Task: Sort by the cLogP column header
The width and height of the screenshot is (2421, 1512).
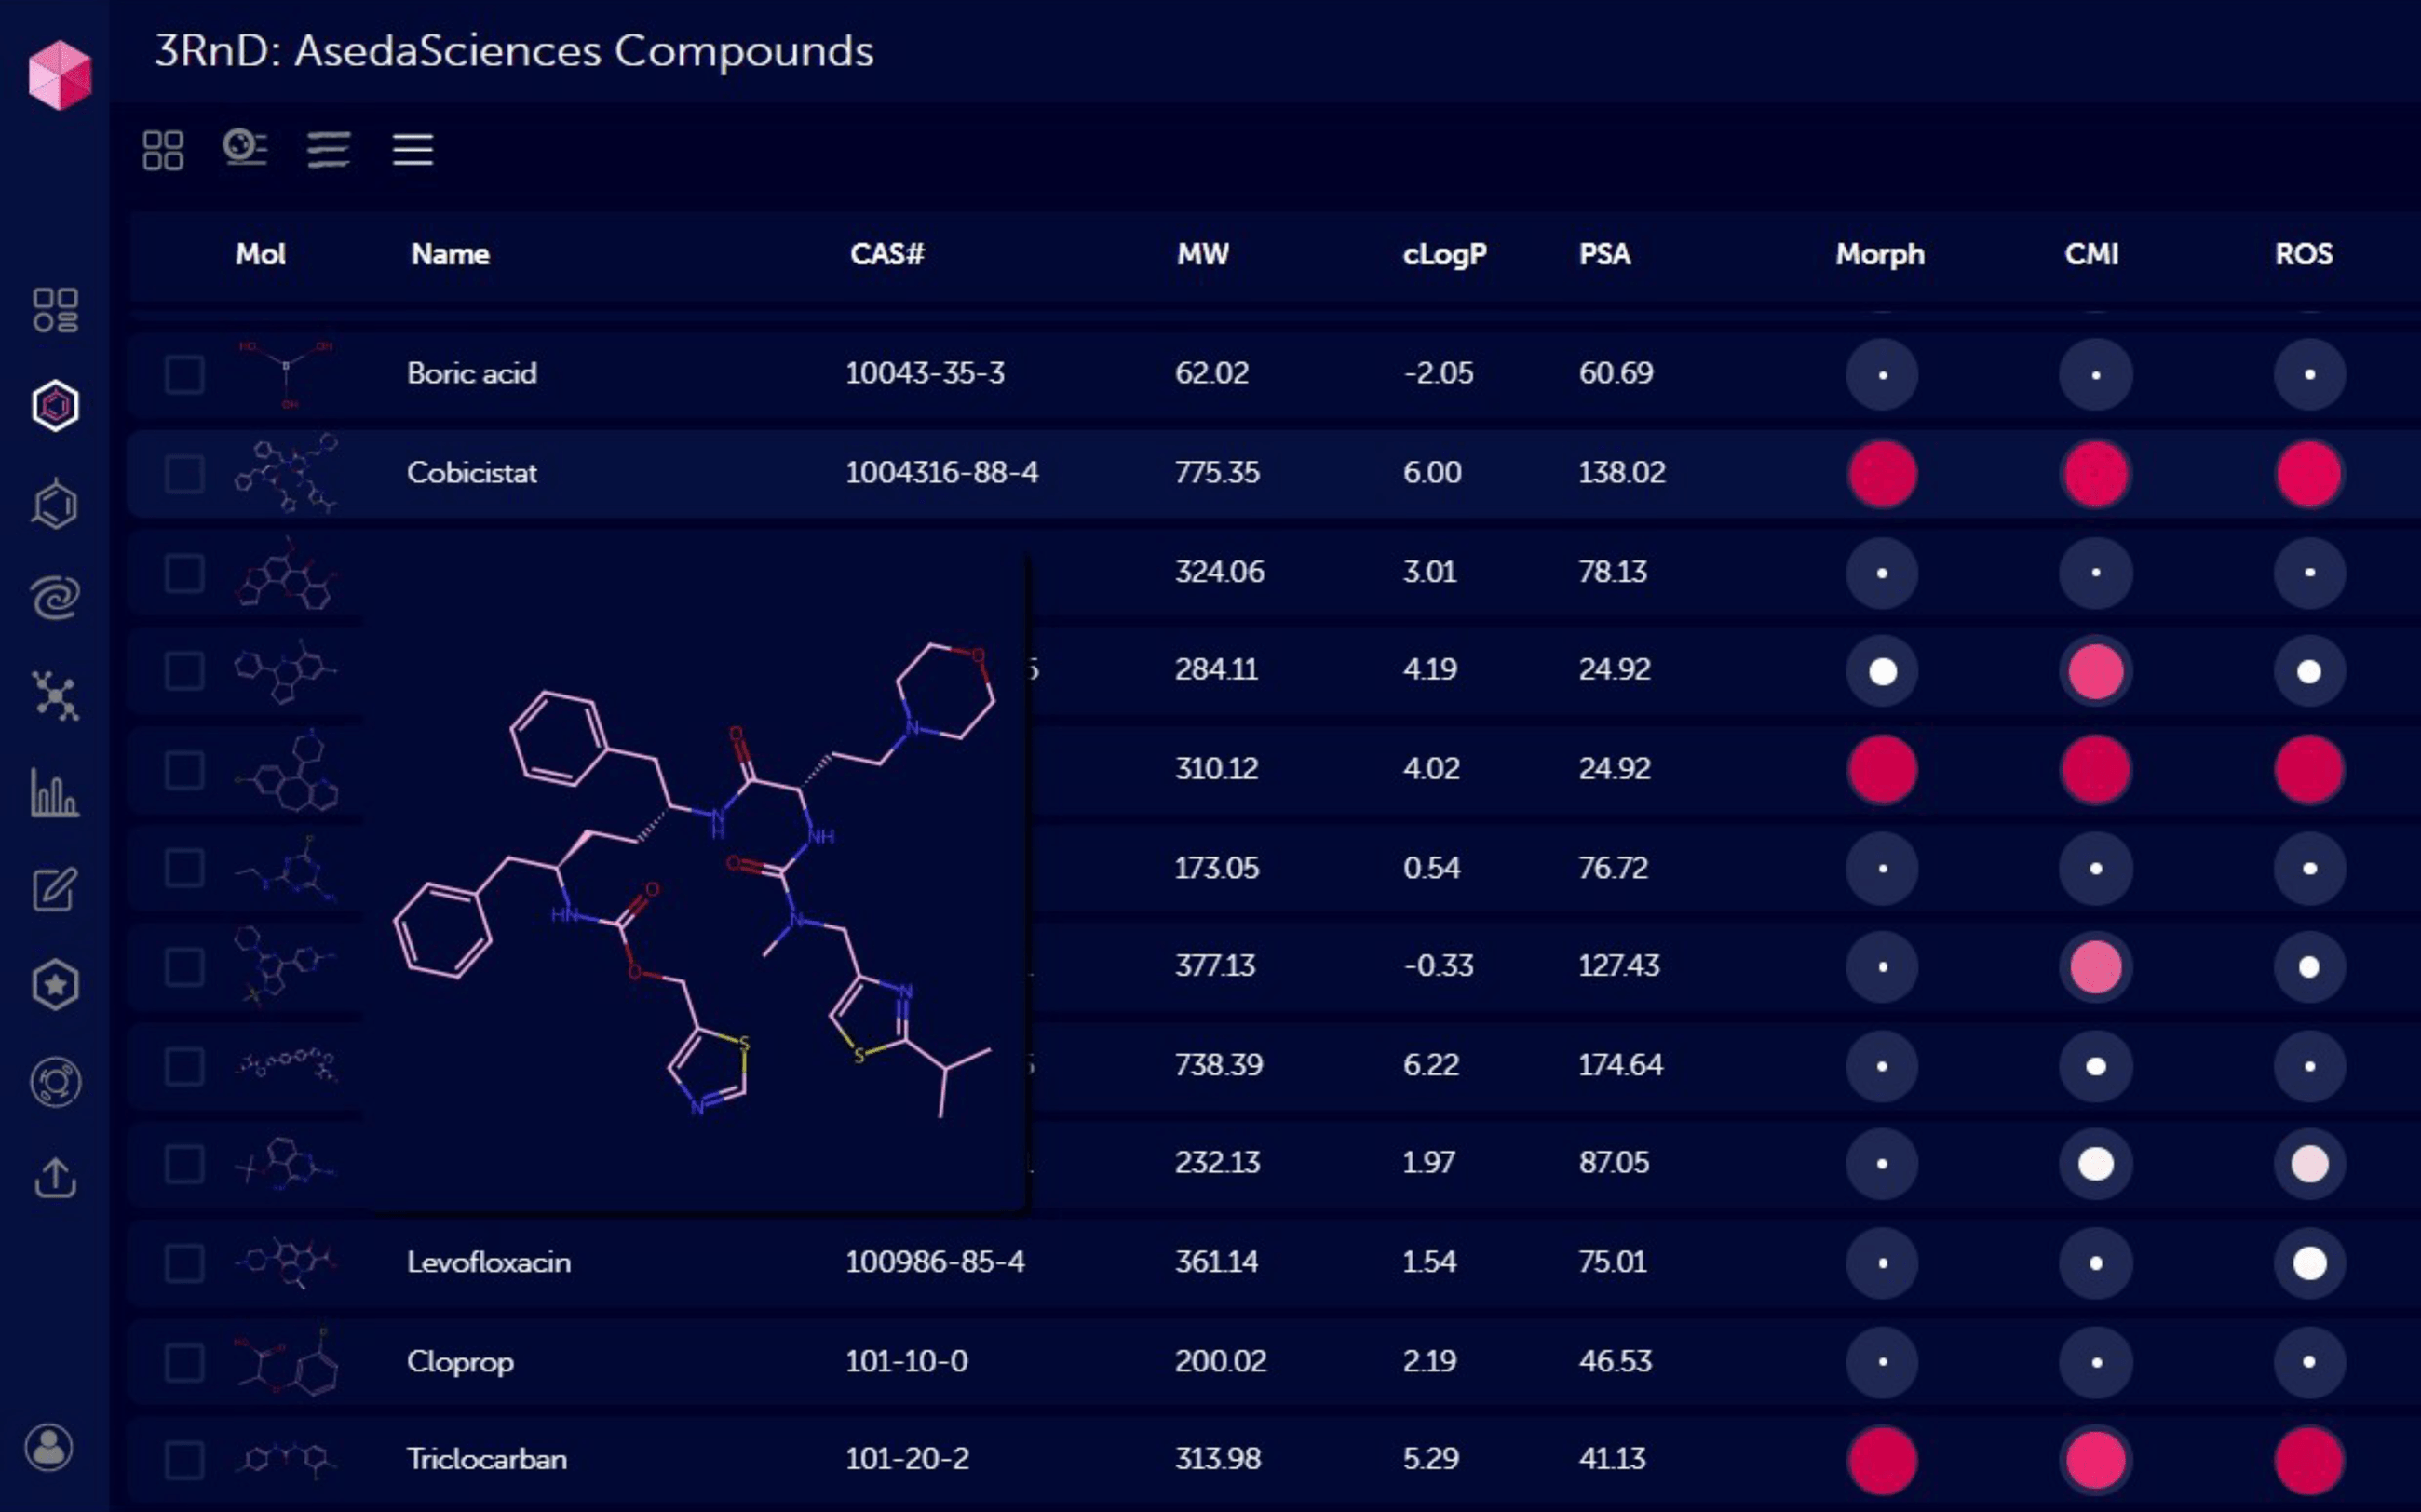Action: point(1444,254)
